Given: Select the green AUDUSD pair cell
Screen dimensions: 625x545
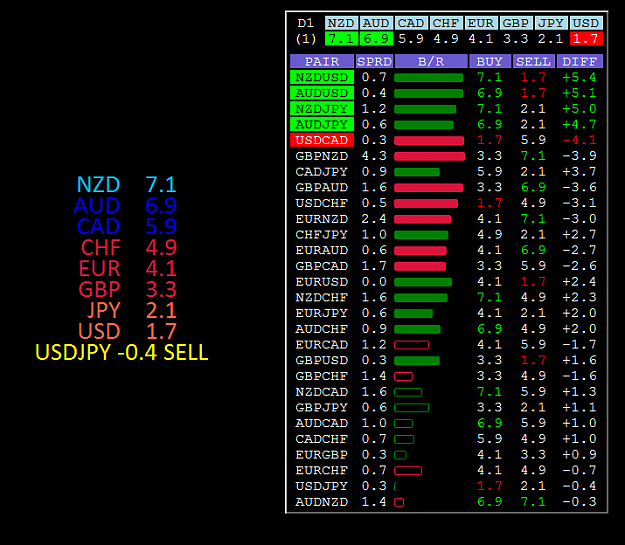Looking at the screenshot, I should click(322, 93).
